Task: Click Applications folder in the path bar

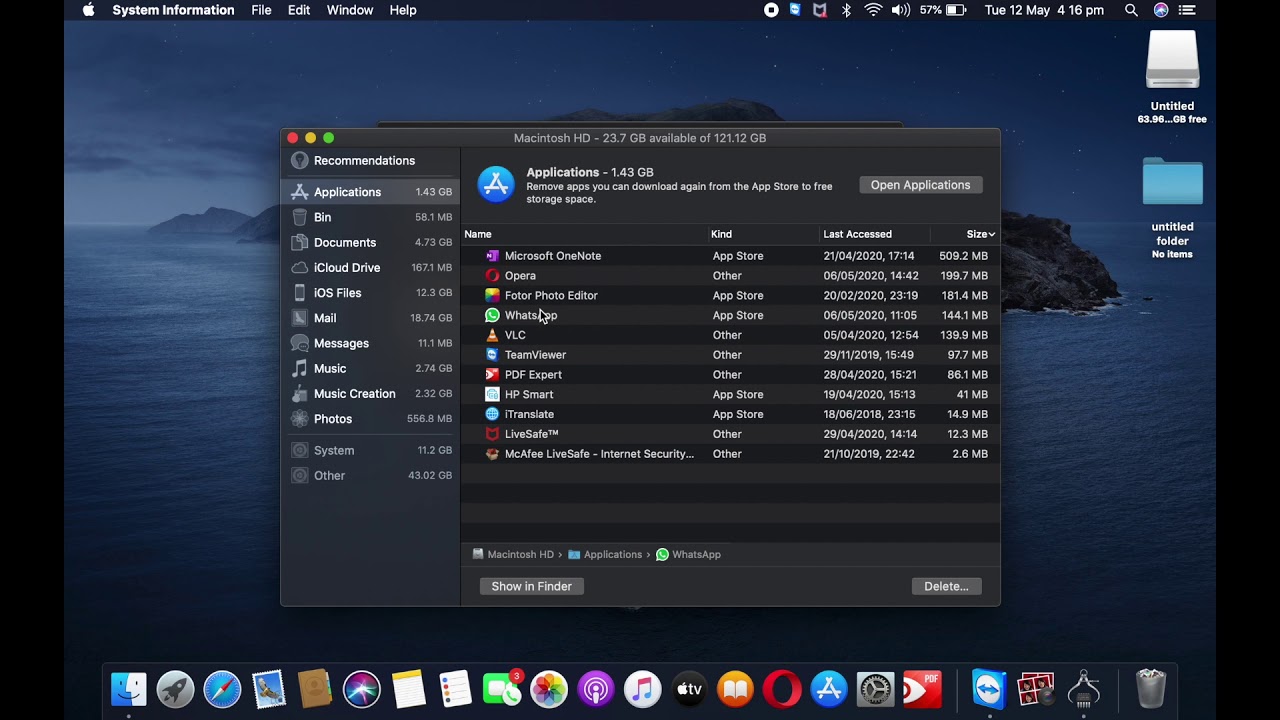Action: (605, 554)
